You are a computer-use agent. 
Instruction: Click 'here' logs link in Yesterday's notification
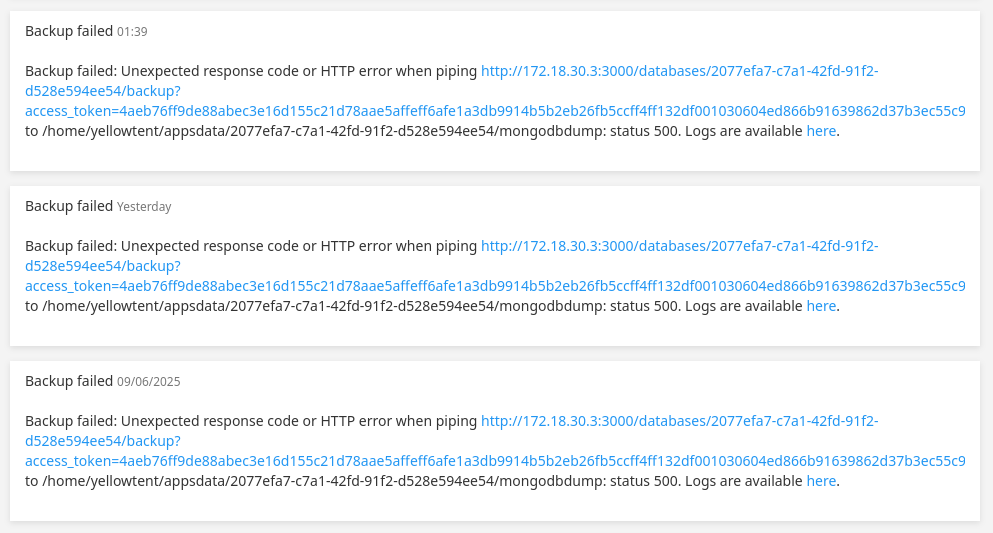tap(821, 306)
